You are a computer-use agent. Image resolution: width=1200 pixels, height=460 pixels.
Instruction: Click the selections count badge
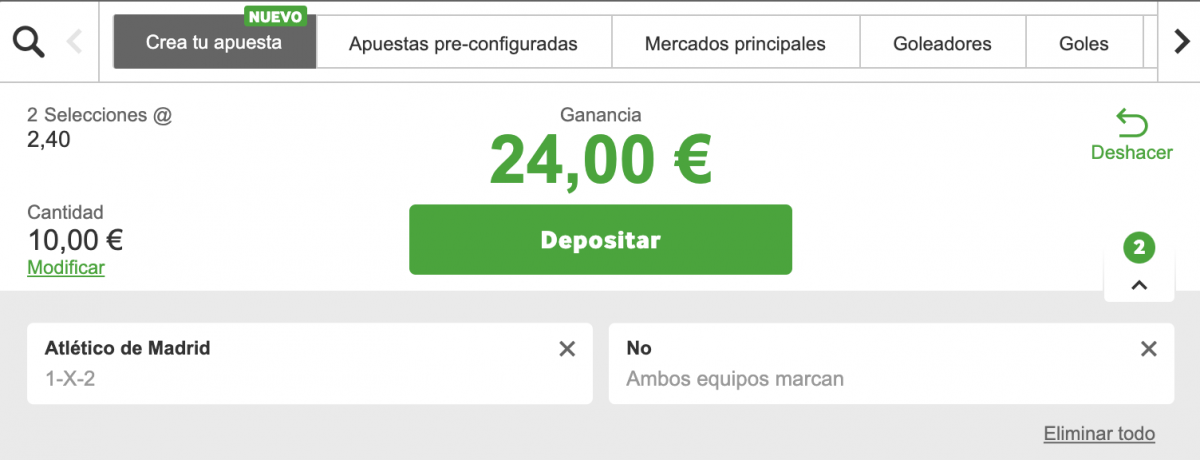(x=1139, y=247)
